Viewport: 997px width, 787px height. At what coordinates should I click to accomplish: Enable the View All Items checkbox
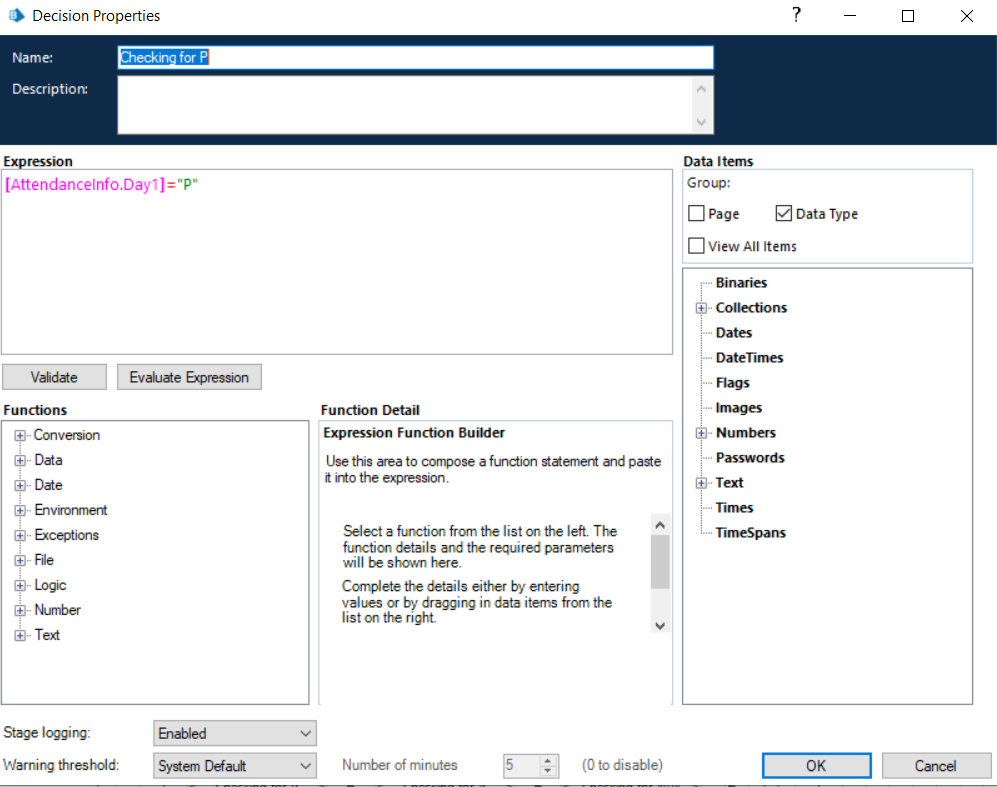pyautogui.click(x=696, y=245)
